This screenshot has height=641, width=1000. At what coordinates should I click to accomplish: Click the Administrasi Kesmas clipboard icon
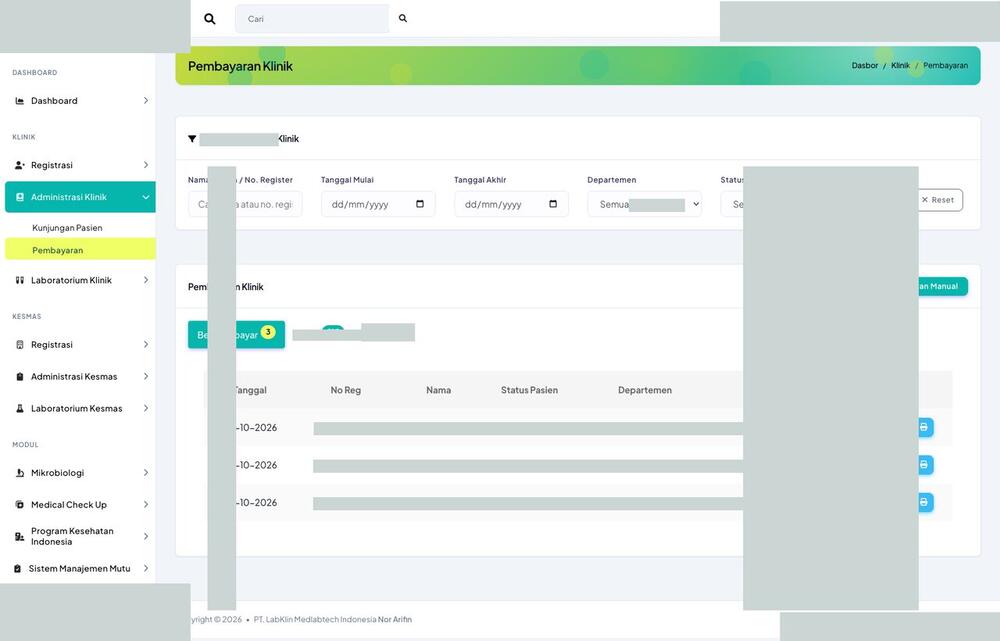tap(20, 376)
